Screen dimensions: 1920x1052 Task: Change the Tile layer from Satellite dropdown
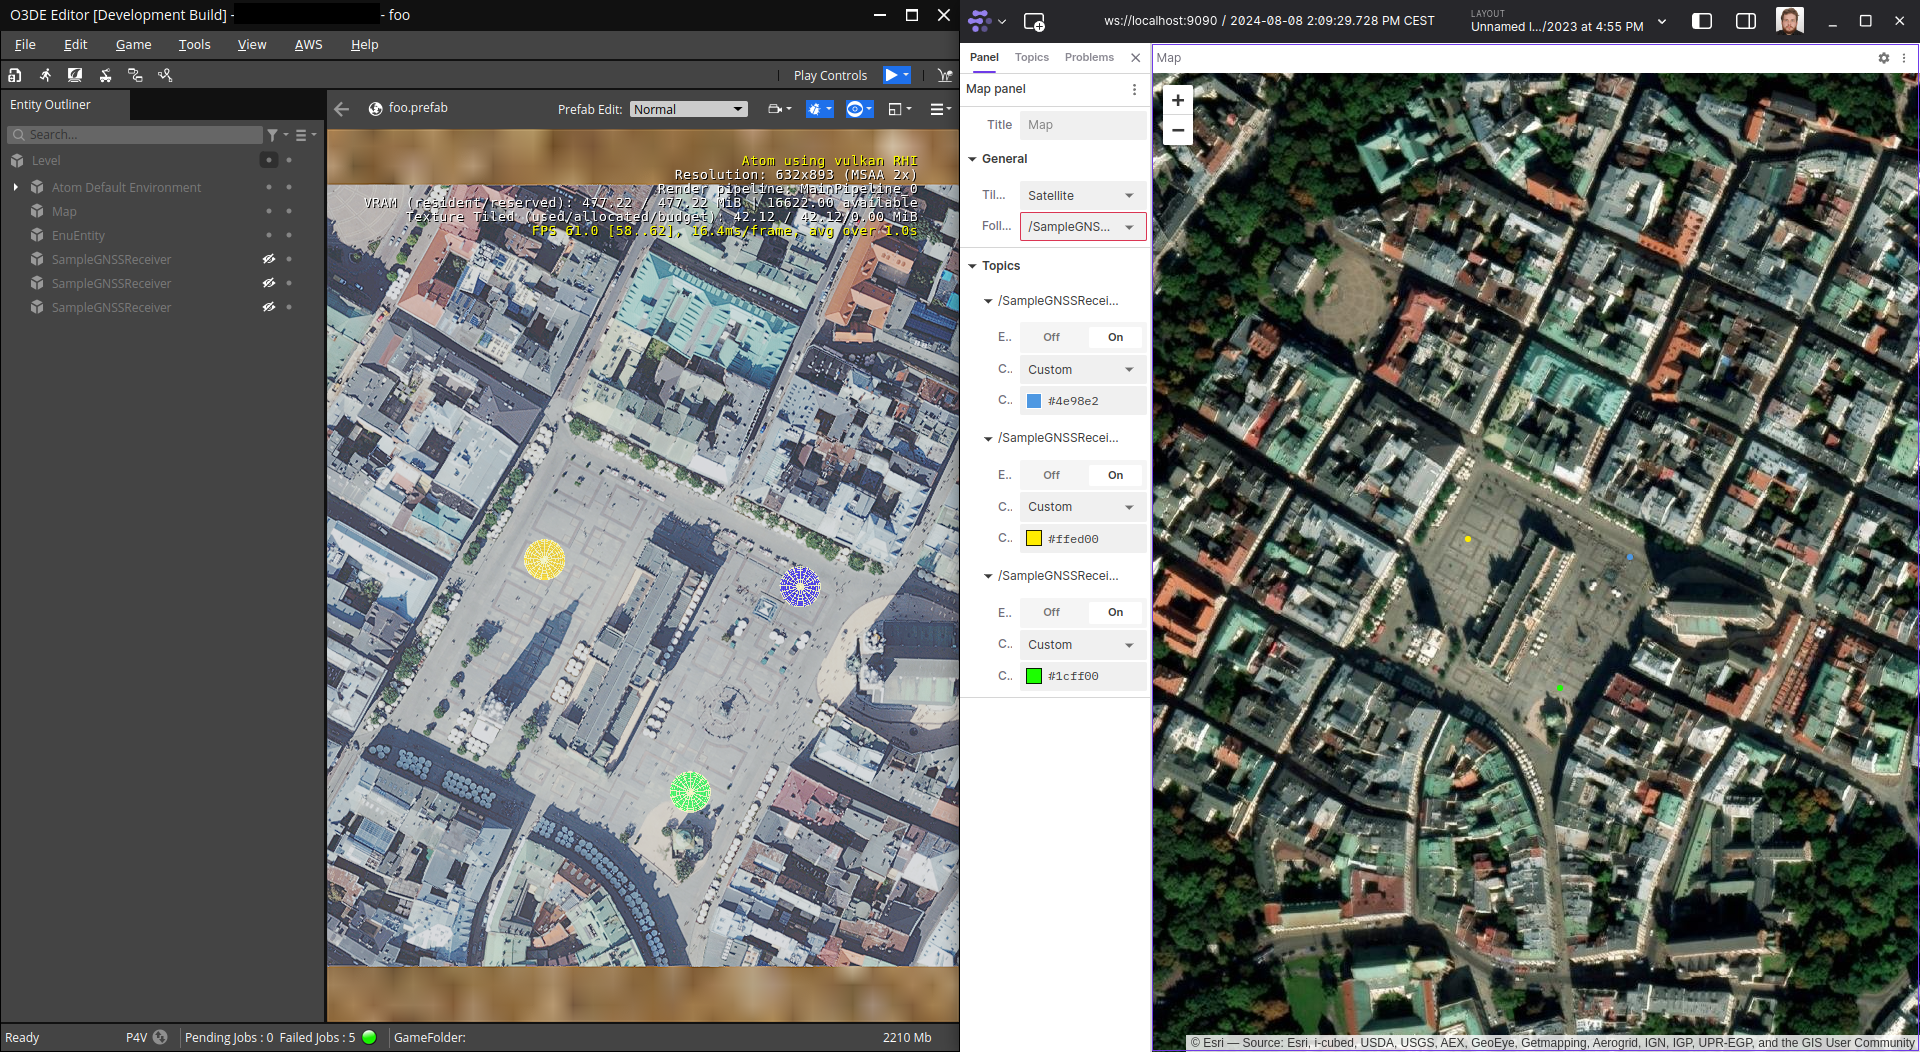(x=1081, y=195)
